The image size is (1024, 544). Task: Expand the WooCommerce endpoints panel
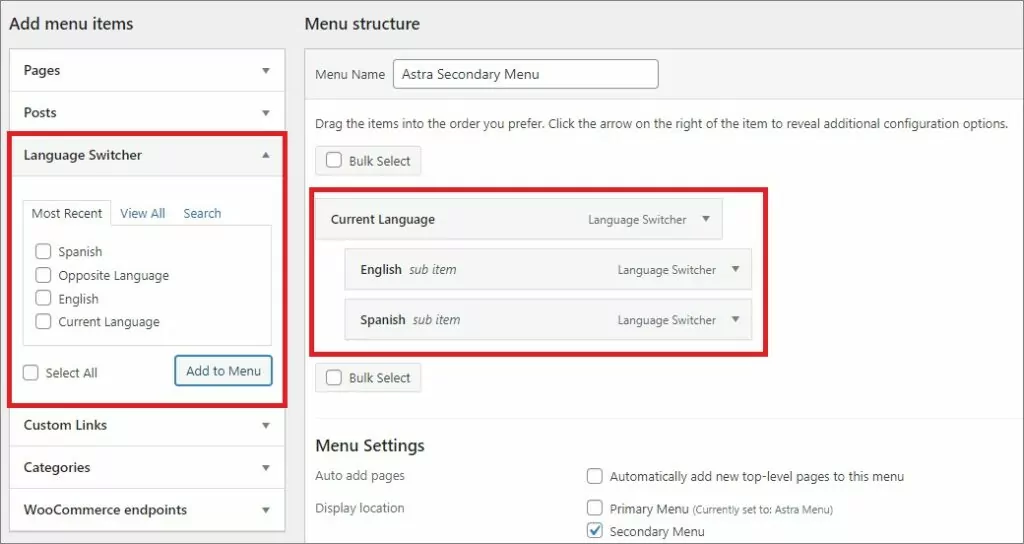click(x=265, y=510)
